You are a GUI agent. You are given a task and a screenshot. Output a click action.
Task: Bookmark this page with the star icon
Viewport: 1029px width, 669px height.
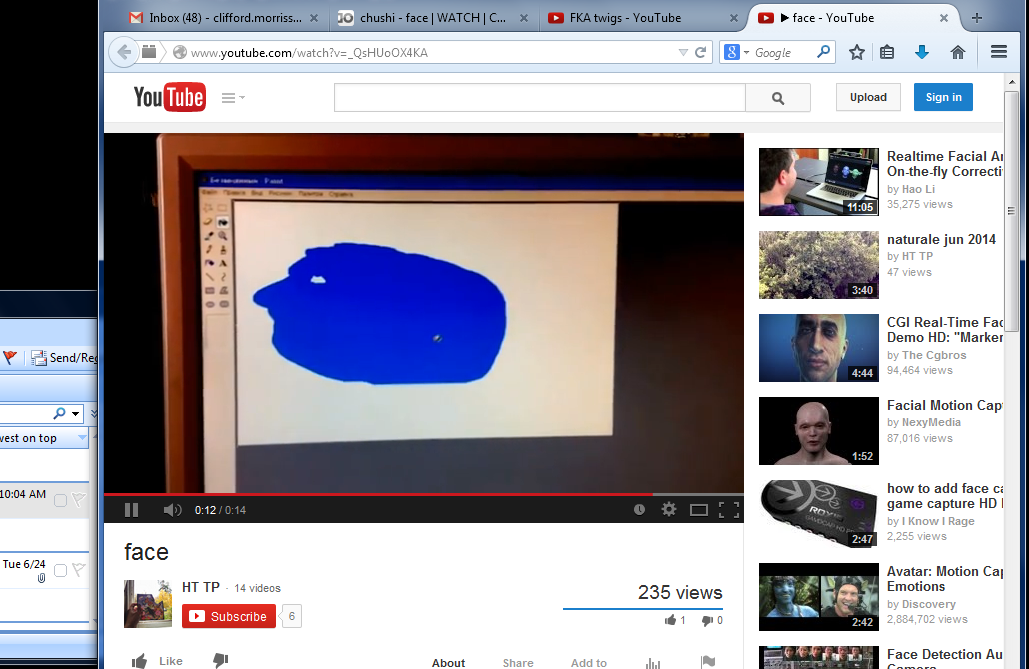click(856, 53)
